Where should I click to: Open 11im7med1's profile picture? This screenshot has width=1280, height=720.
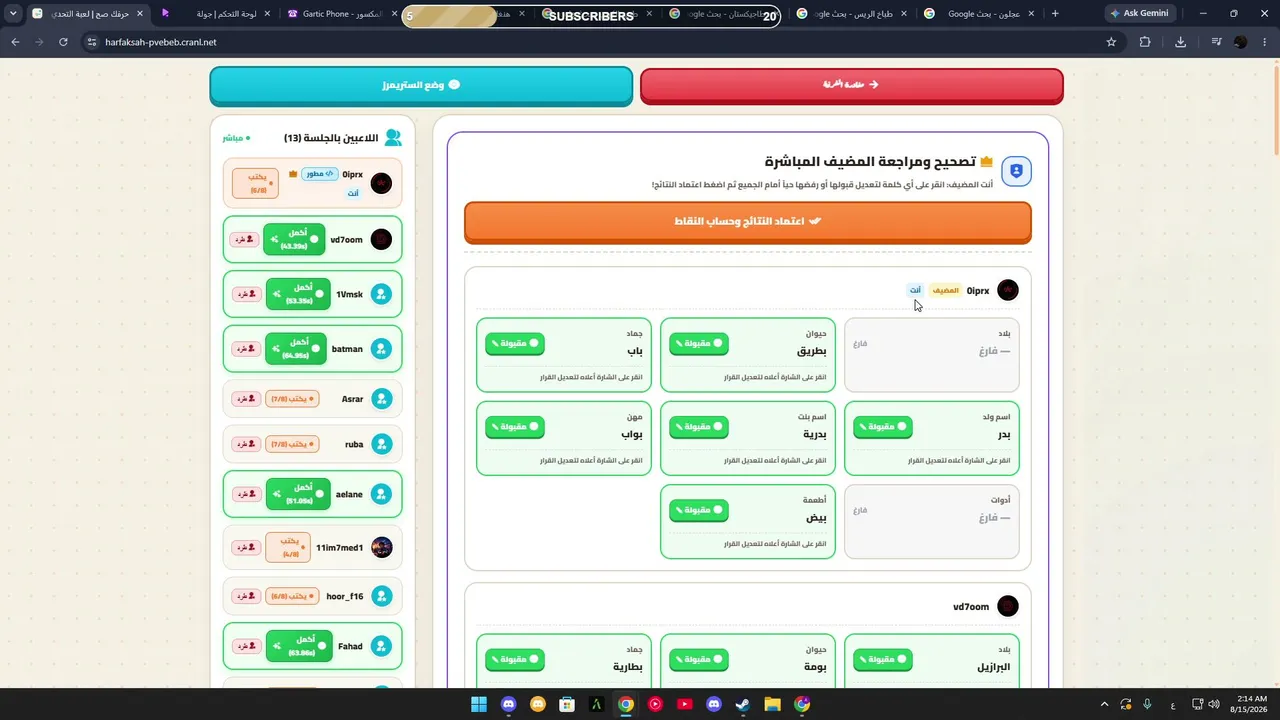pyautogui.click(x=381, y=547)
